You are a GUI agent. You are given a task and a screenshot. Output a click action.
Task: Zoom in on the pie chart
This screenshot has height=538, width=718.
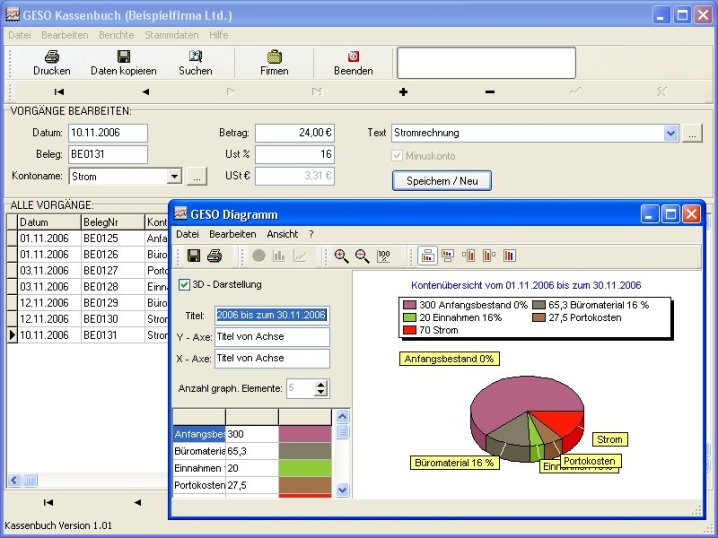click(342, 256)
